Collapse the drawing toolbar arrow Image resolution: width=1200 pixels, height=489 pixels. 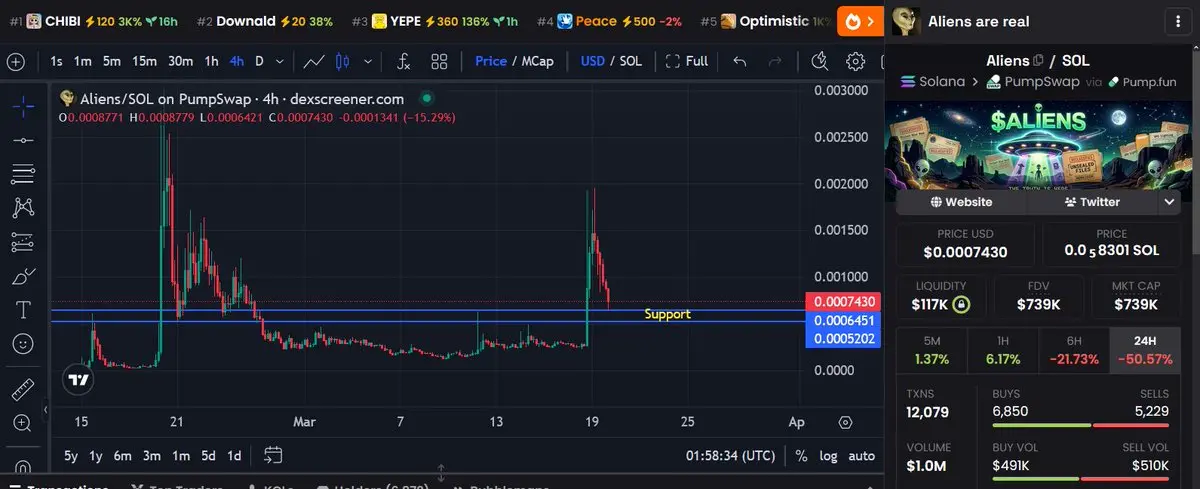pyautogui.click(x=44, y=410)
